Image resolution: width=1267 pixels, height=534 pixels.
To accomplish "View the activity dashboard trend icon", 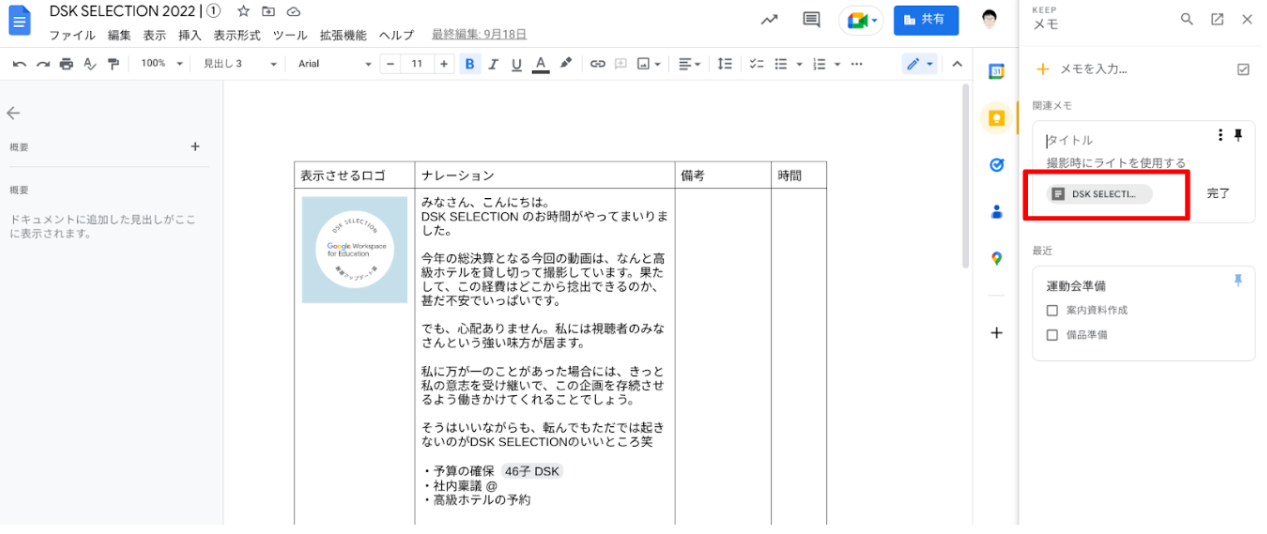I will [769, 20].
